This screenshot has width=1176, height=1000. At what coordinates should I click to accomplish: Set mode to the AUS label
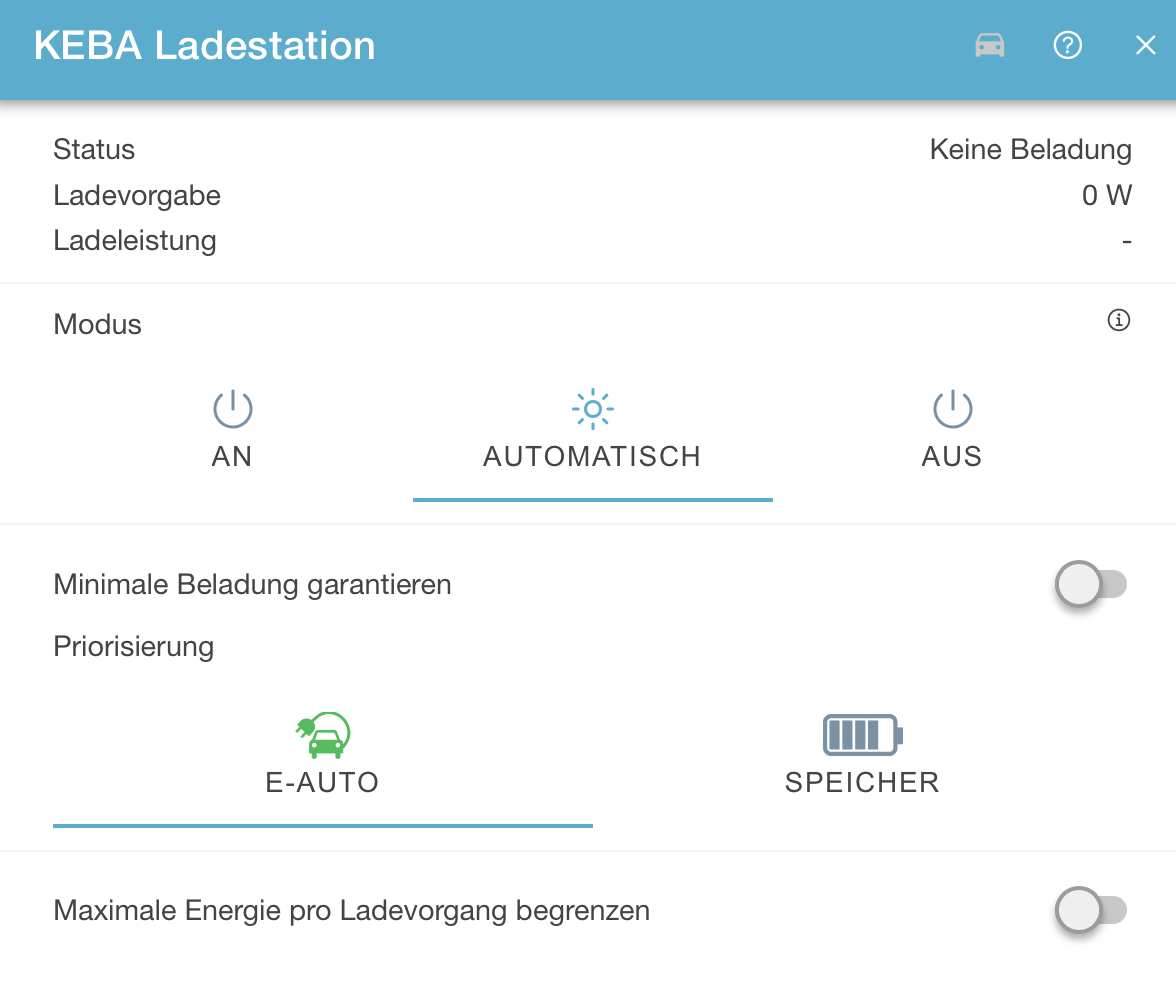click(x=952, y=457)
